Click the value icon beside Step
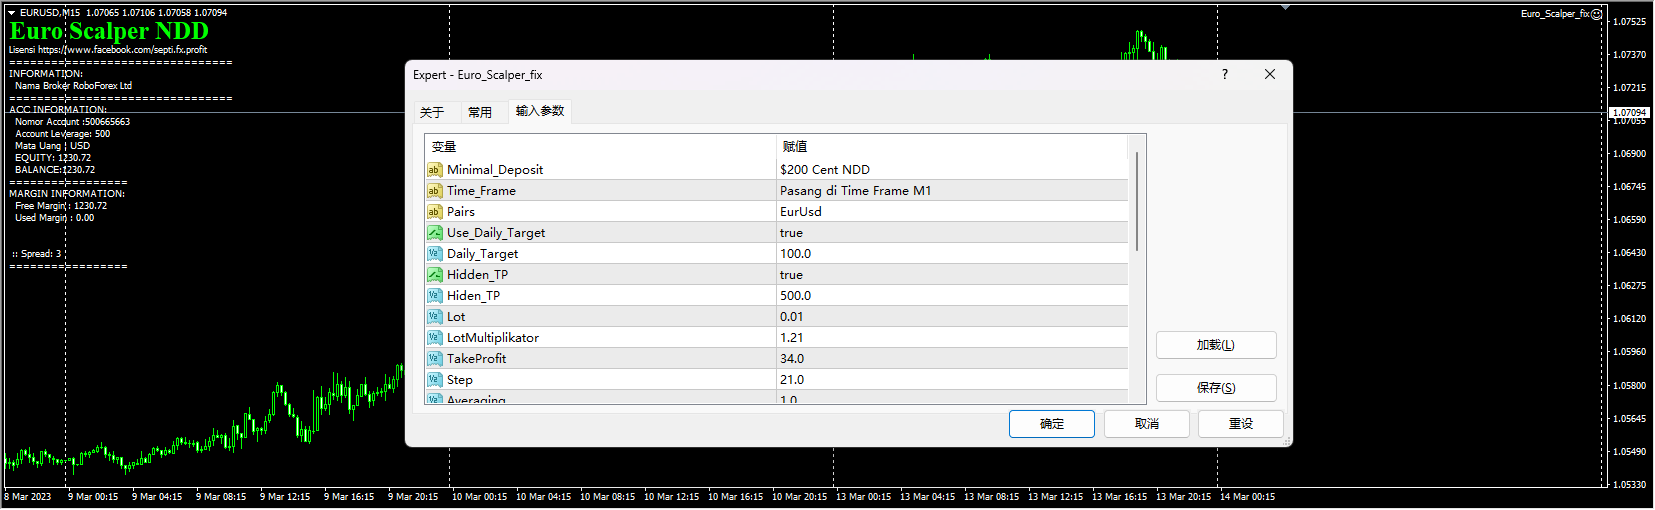The width and height of the screenshot is (1655, 510). coord(434,380)
